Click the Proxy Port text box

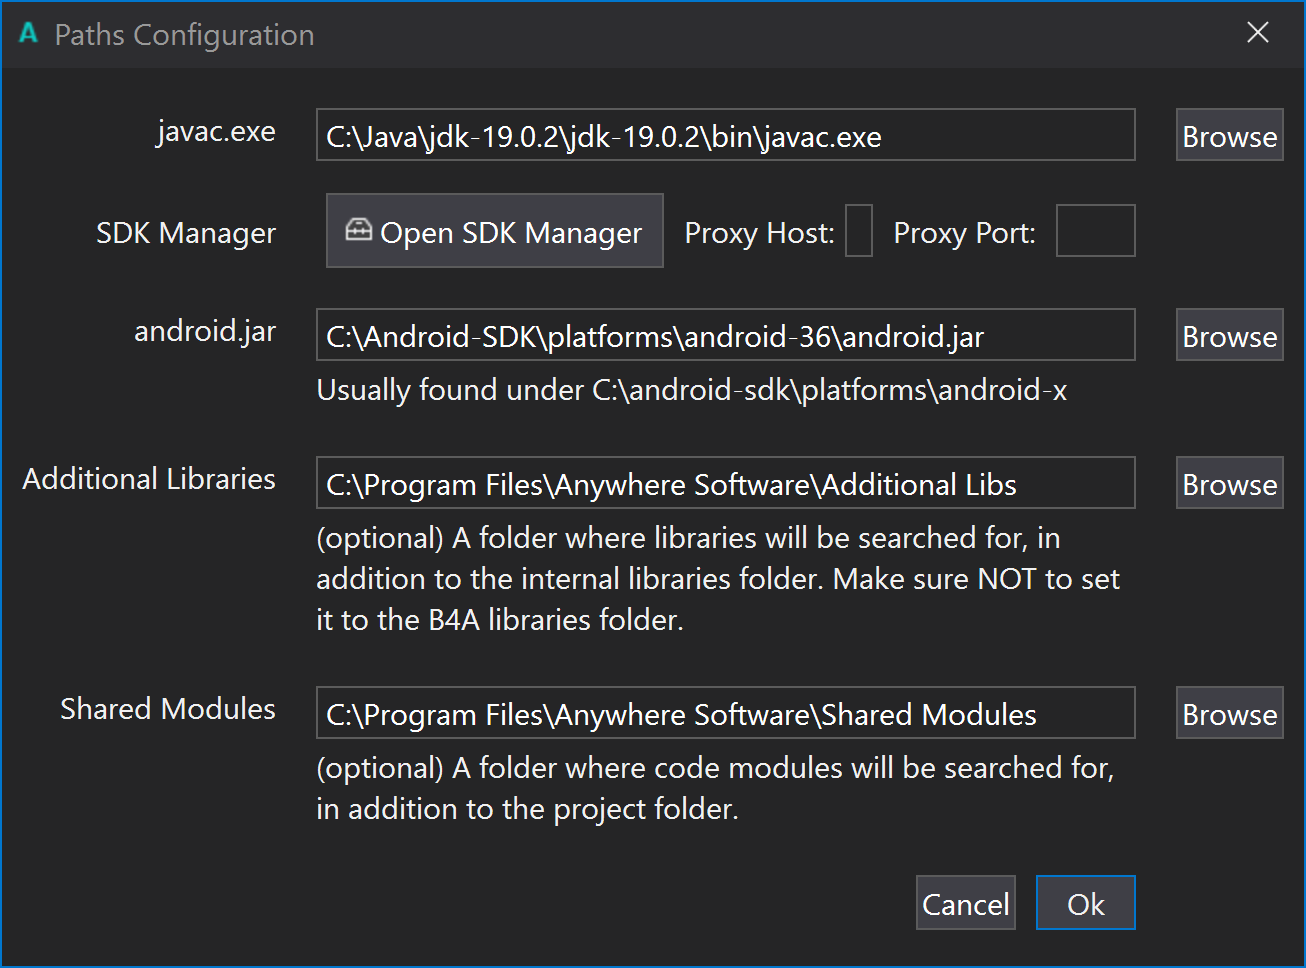(1095, 231)
